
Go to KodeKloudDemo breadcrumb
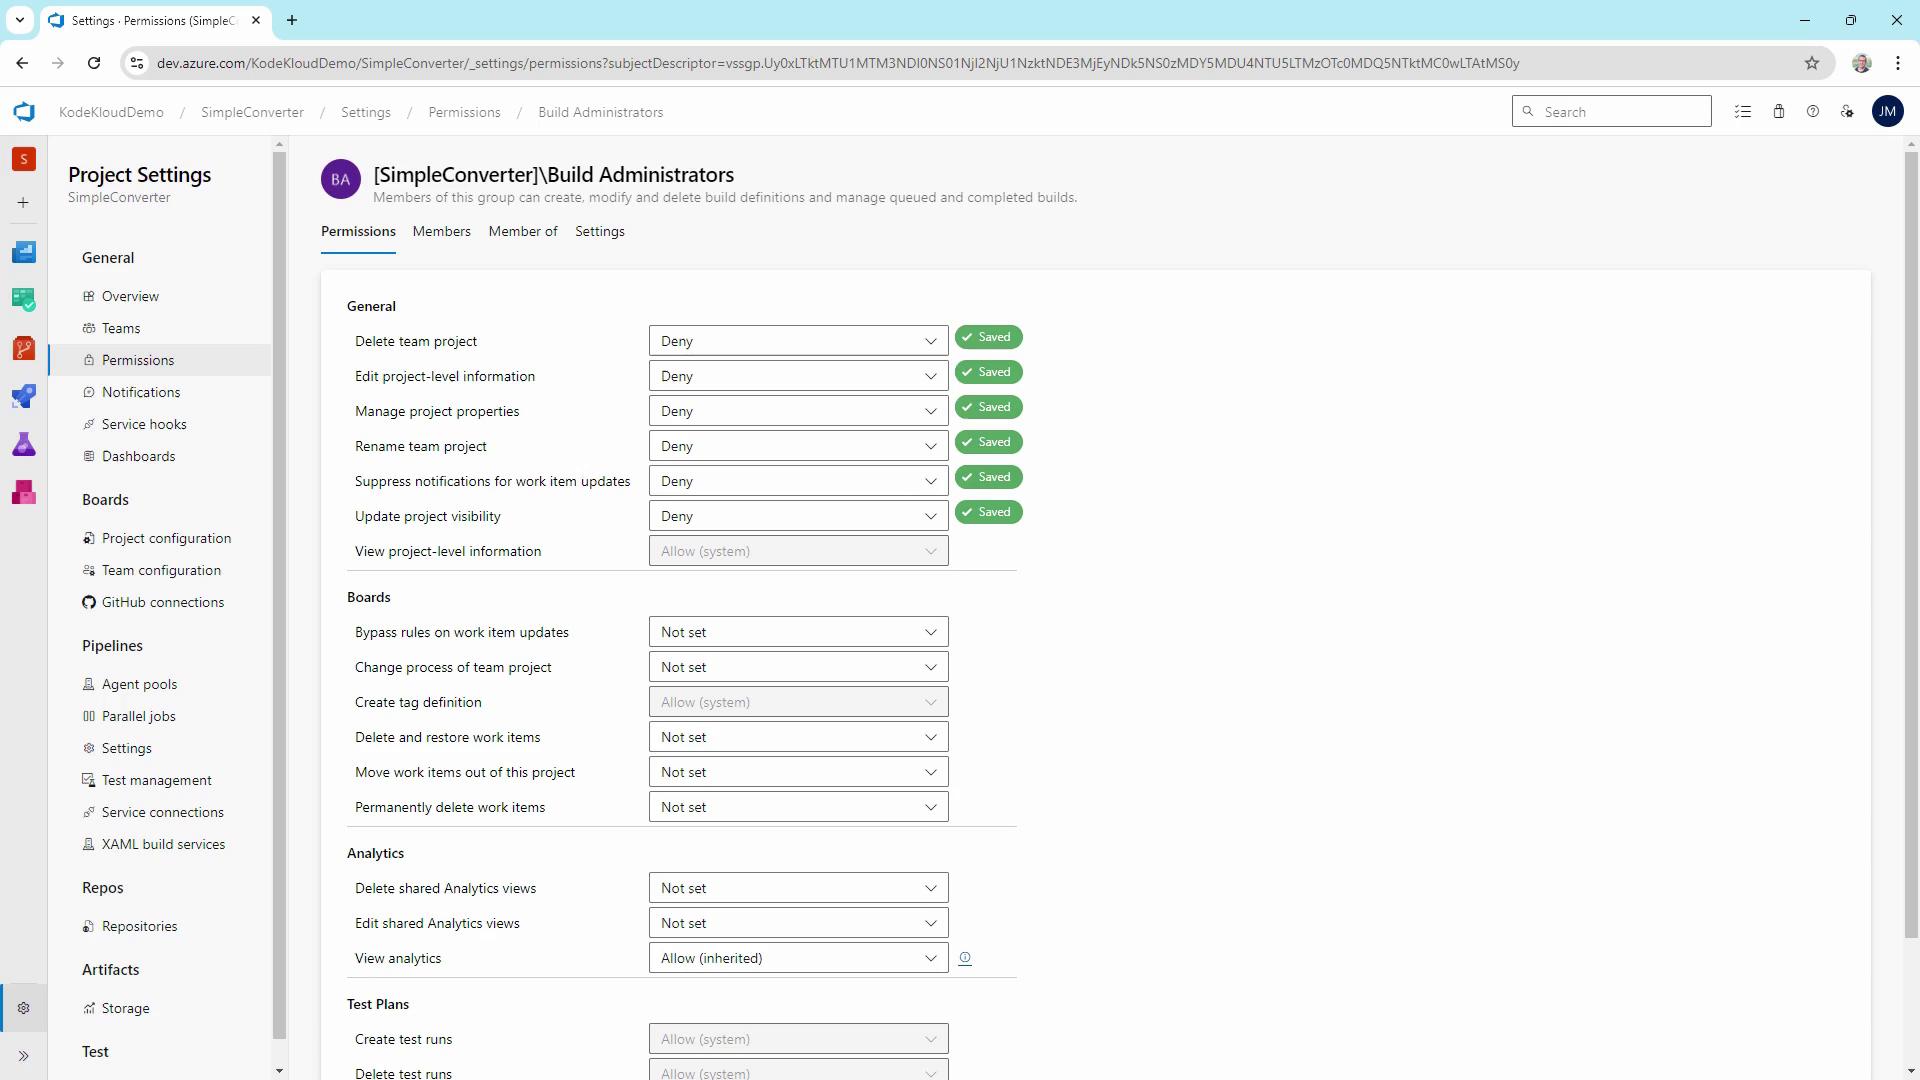111,112
